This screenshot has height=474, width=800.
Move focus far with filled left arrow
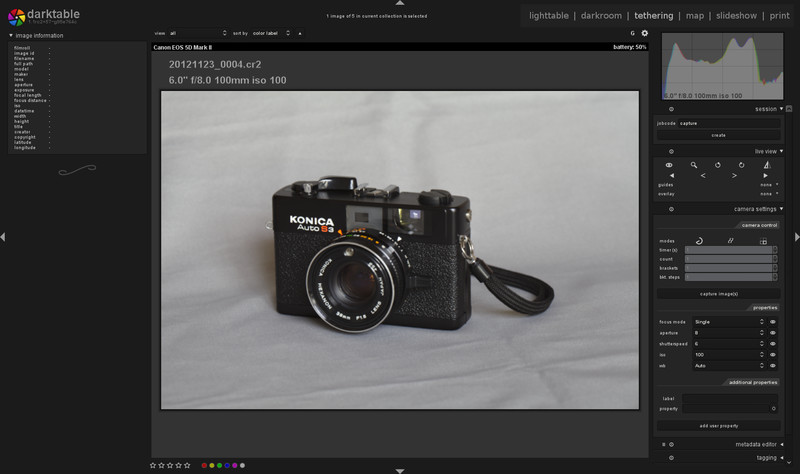tap(671, 176)
